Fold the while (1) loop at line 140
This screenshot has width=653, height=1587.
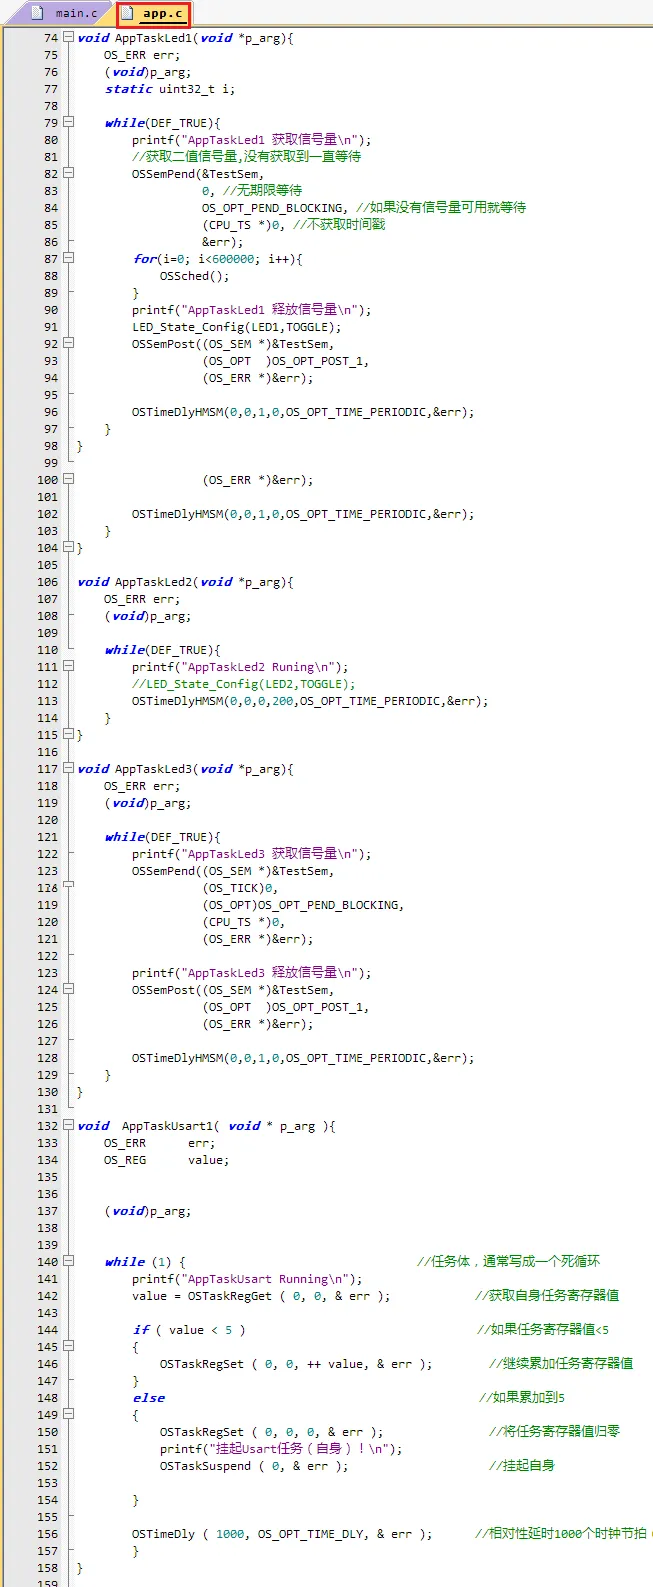coord(68,1262)
